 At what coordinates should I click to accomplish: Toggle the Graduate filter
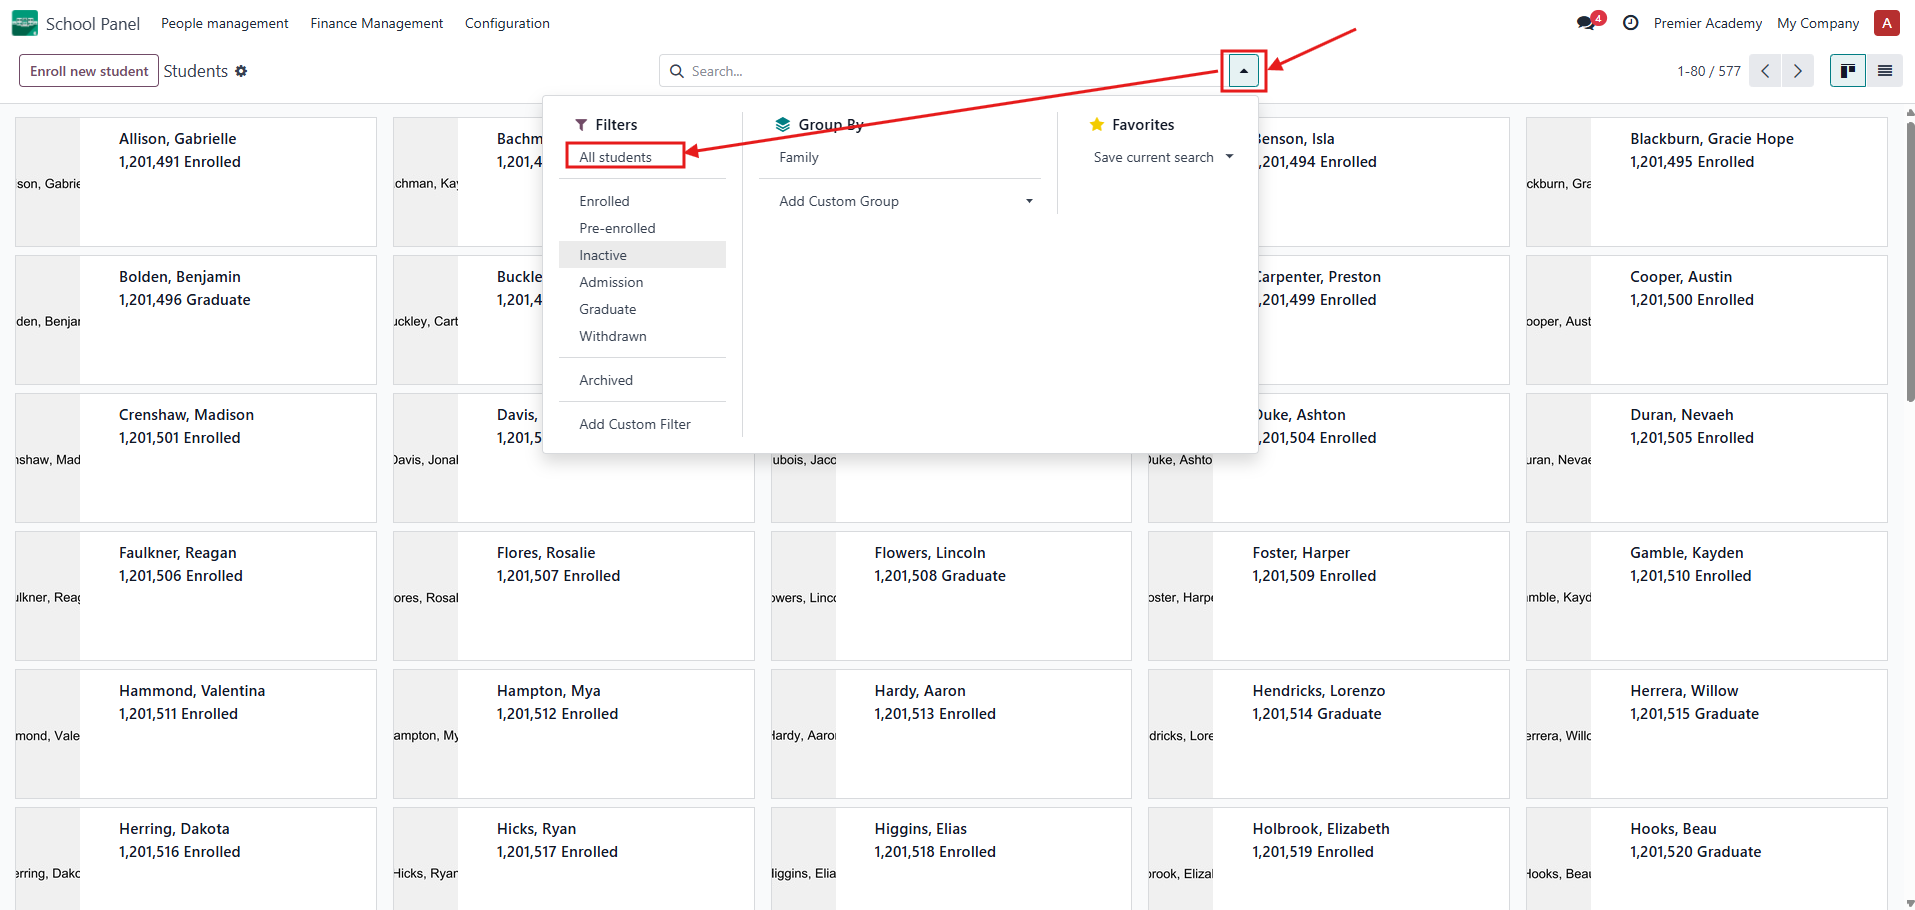pyautogui.click(x=607, y=309)
